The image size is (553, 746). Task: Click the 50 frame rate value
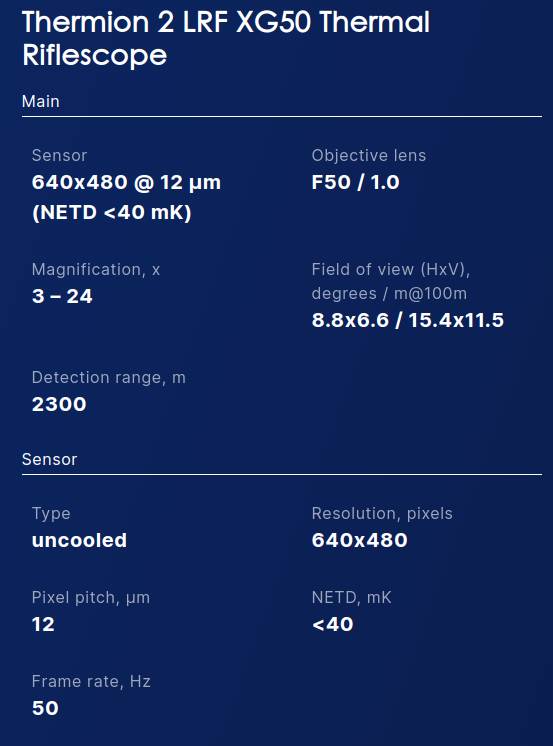[45, 708]
